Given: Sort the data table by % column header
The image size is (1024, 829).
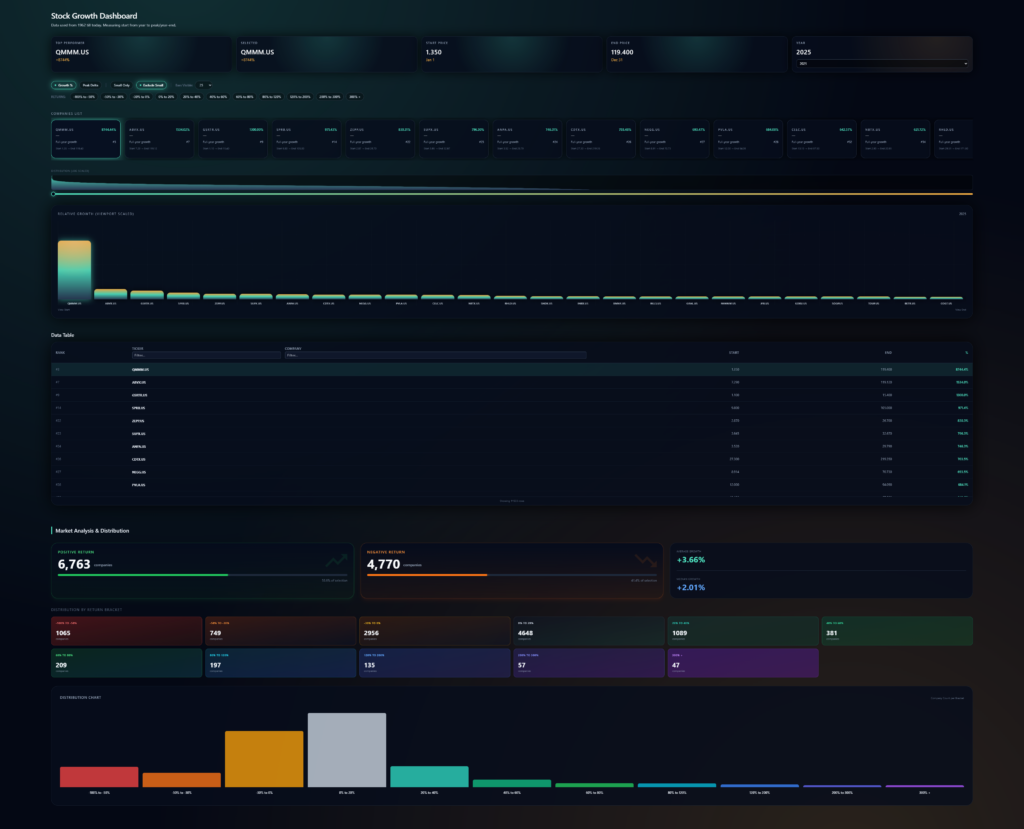Looking at the screenshot, I should pos(966,353).
